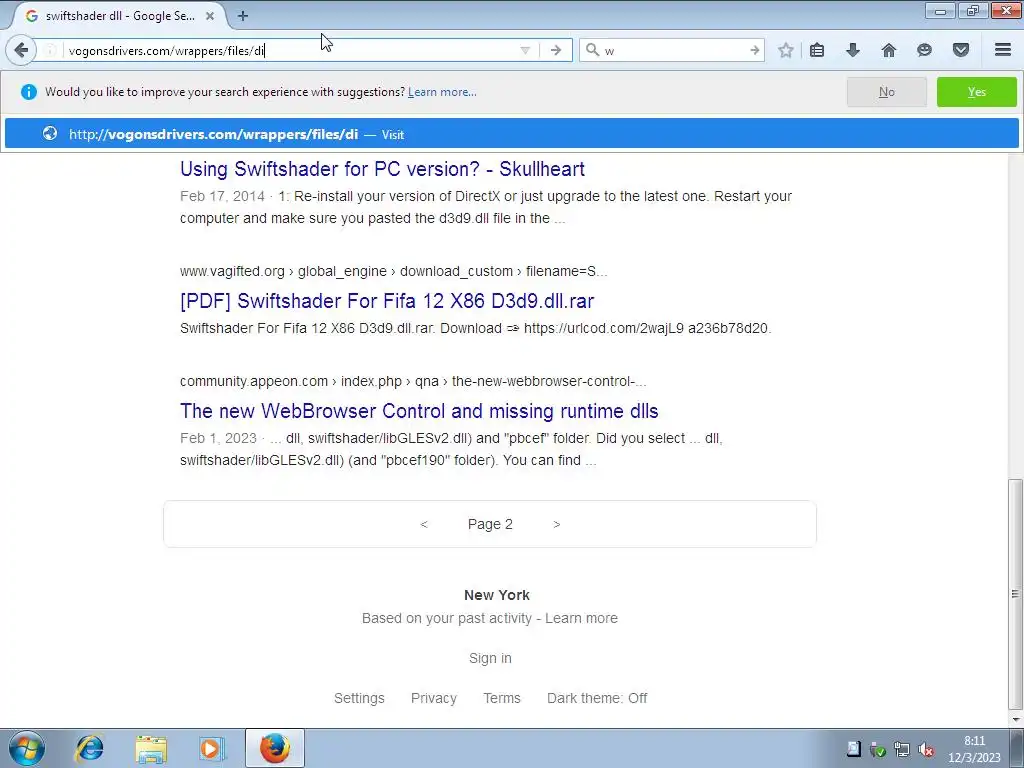Viewport: 1024px width, 768px height.
Task: Select the vogonsdrivers.com Visit autocomplete suggestion
Action: [x=511, y=134]
